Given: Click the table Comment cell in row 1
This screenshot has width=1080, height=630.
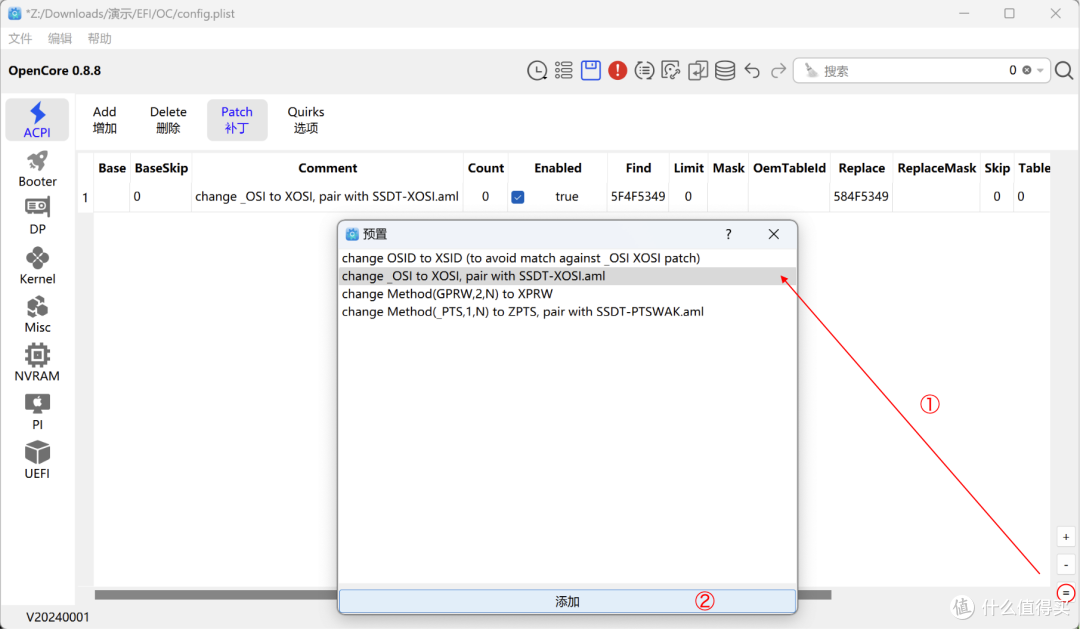Looking at the screenshot, I should [327, 197].
